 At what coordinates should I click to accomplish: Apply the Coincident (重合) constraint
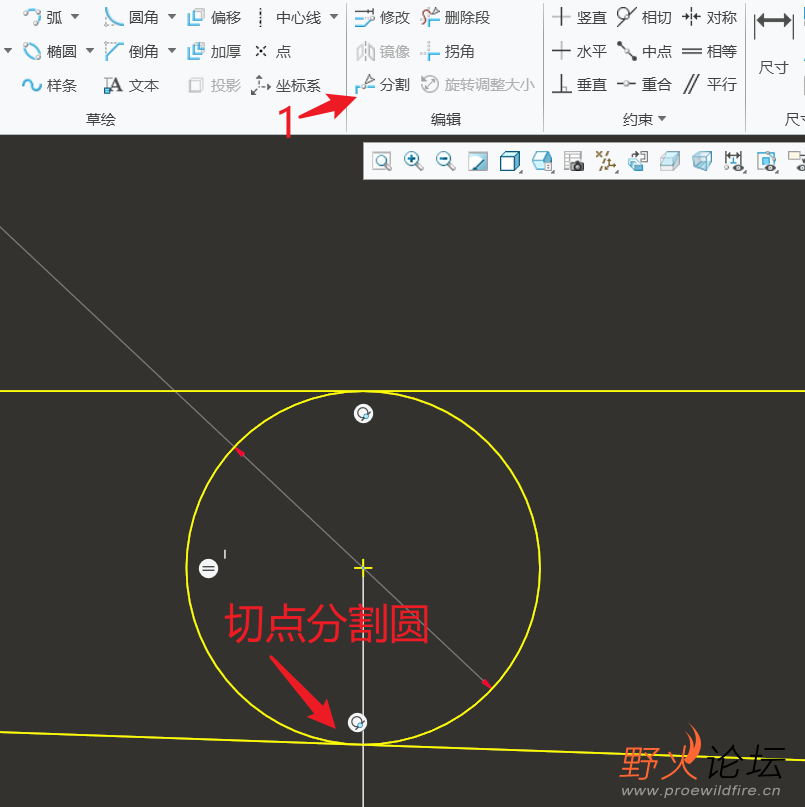(644, 84)
